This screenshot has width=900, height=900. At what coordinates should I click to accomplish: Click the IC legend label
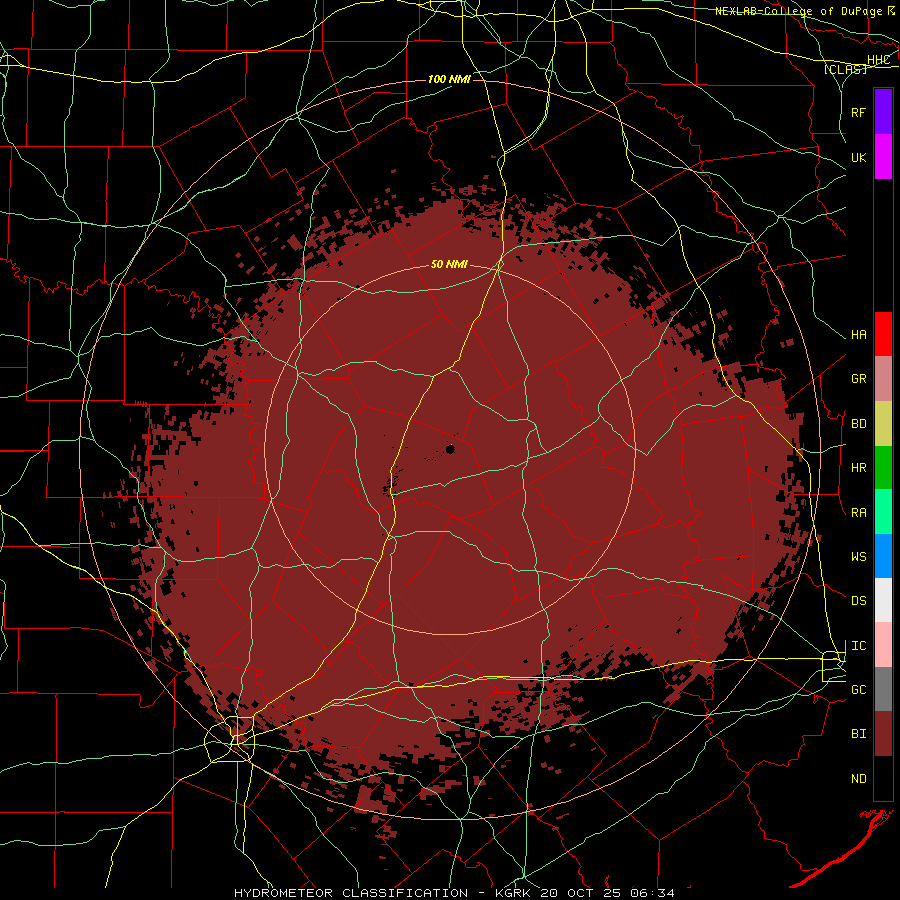(859, 646)
